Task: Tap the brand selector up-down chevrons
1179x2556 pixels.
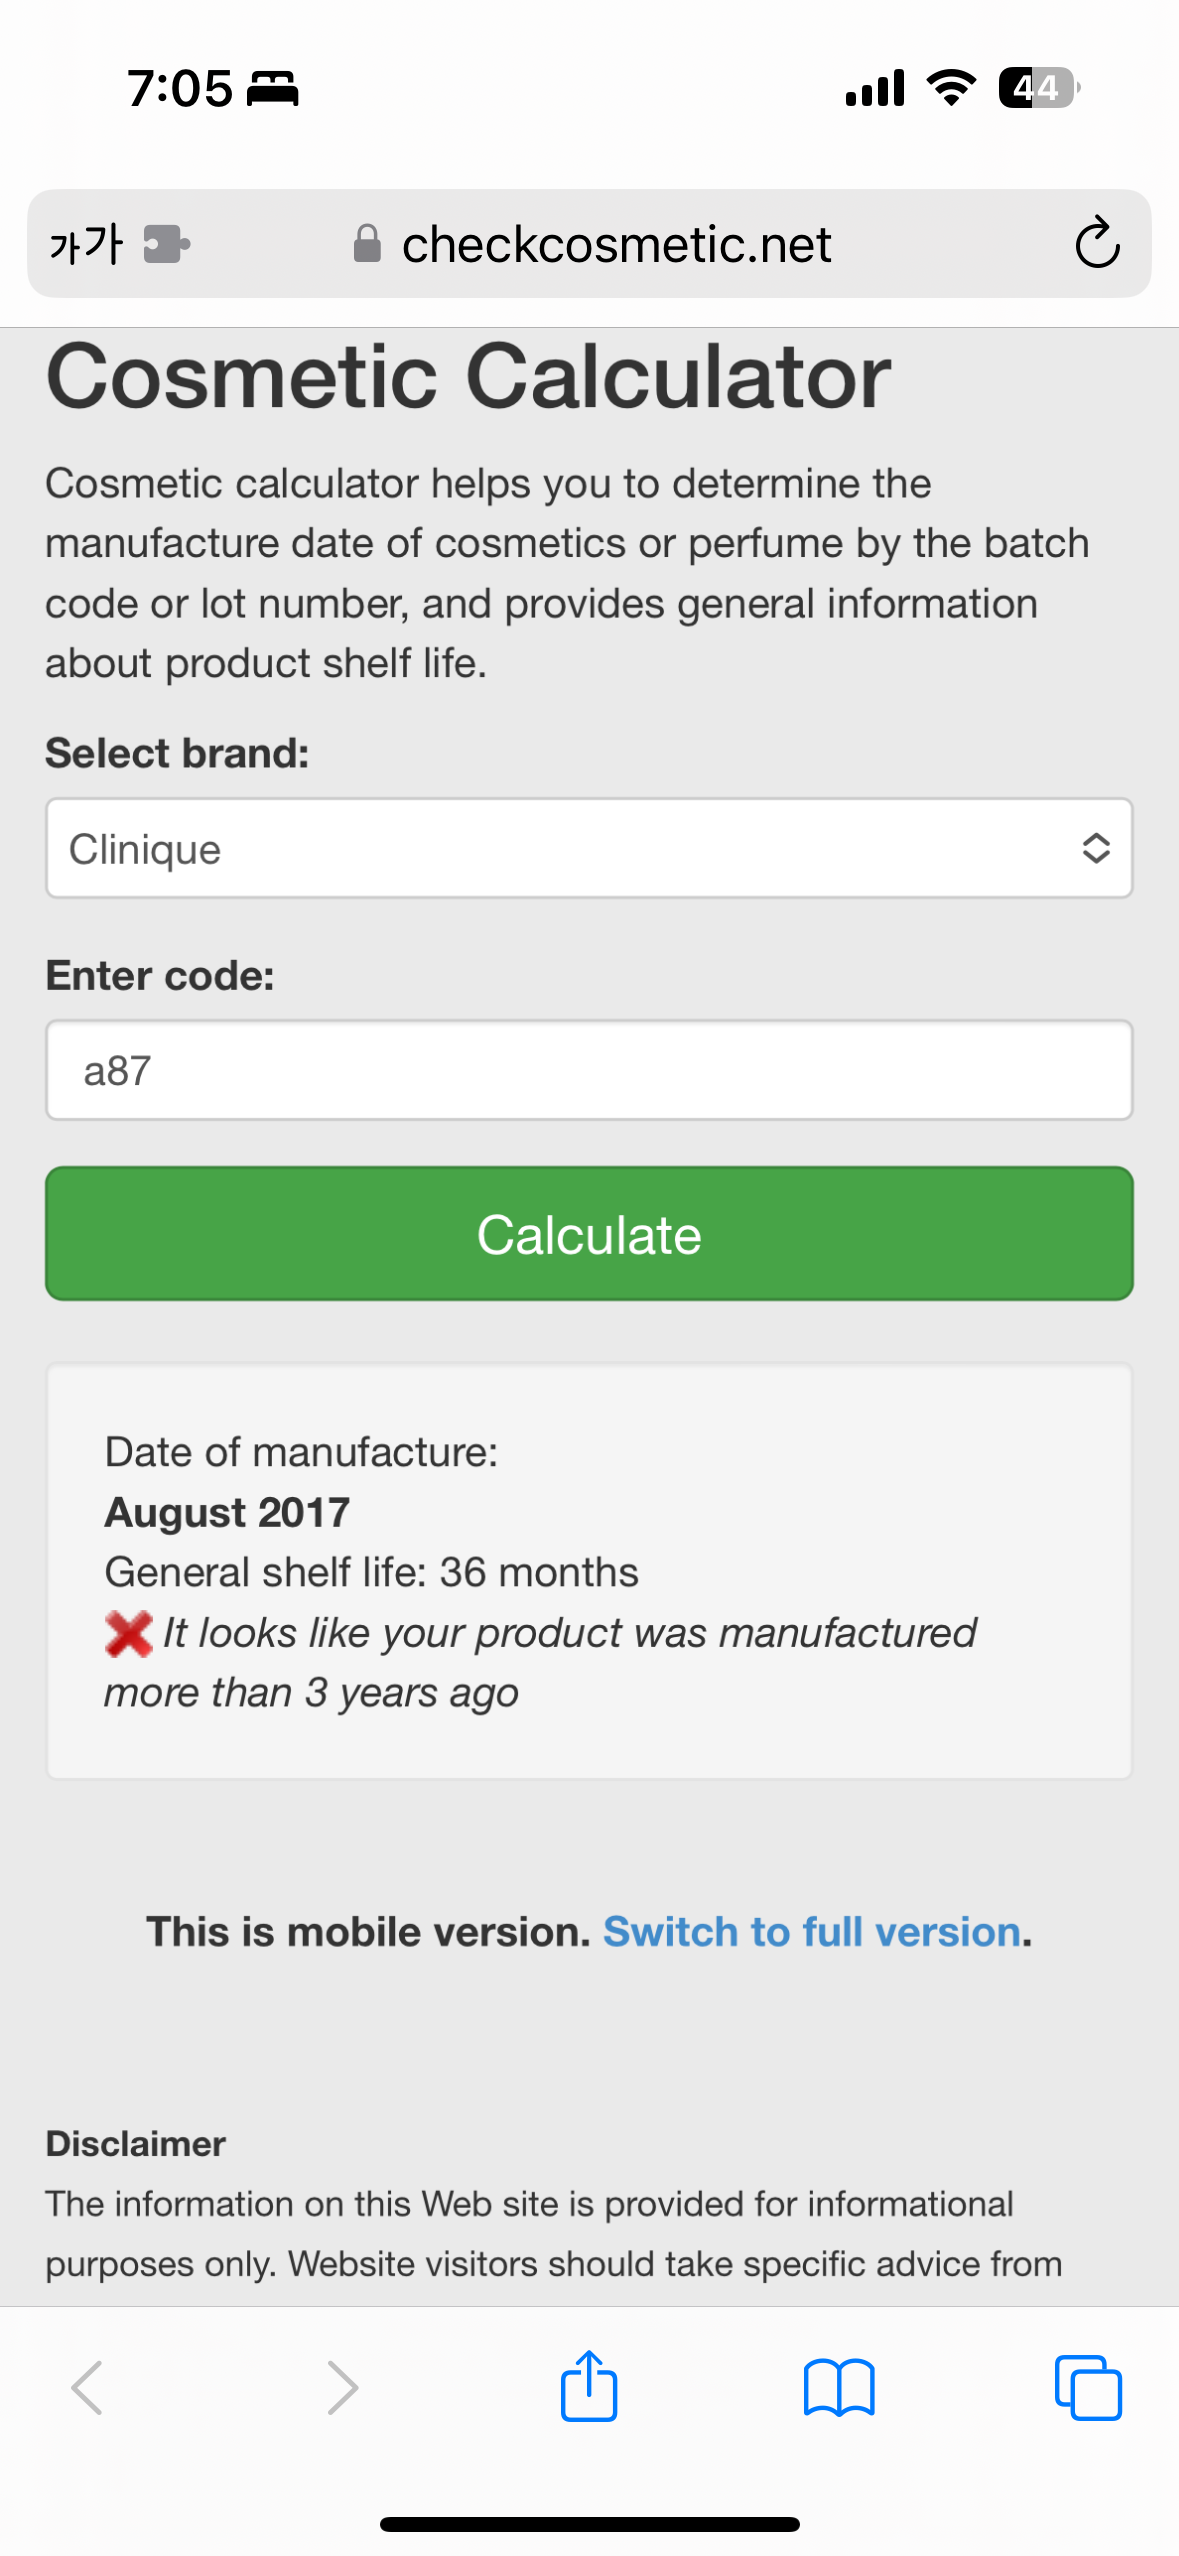Action: pos(1096,848)
